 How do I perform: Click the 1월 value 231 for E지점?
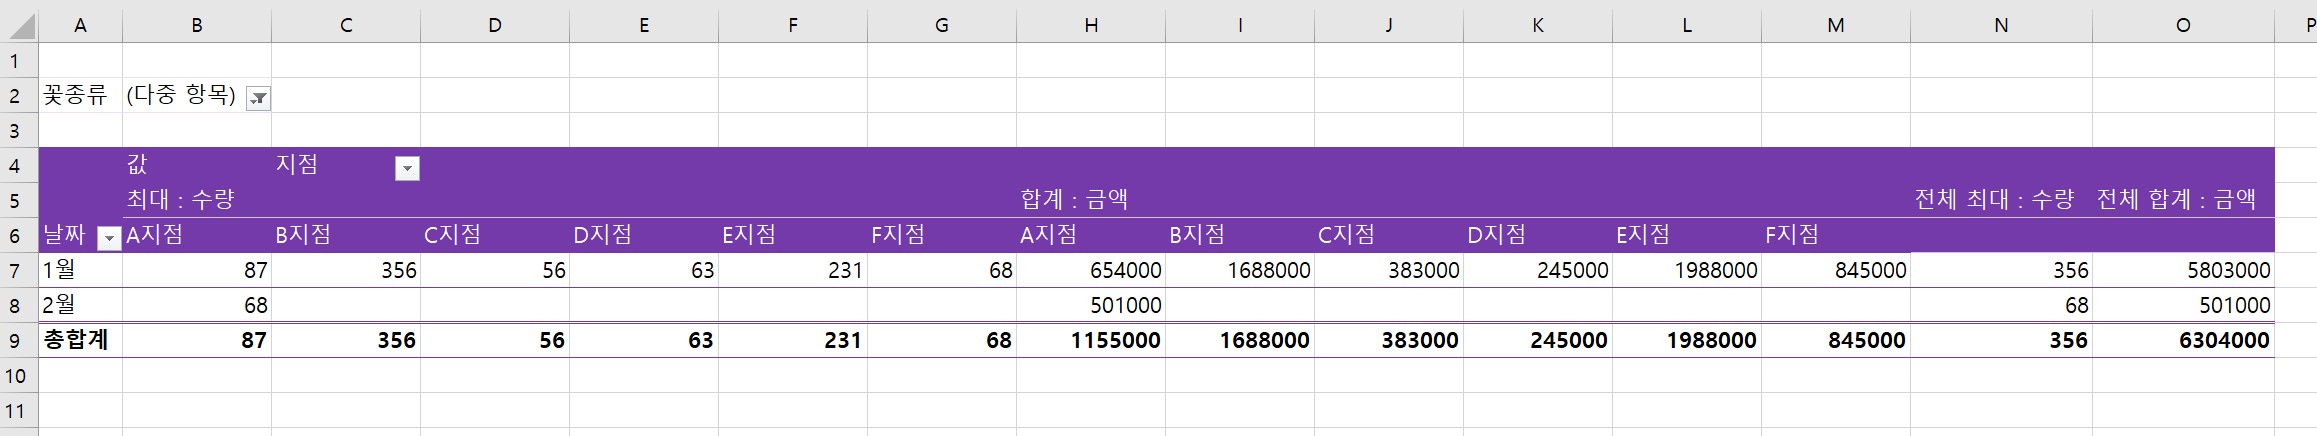pos(793,270)
